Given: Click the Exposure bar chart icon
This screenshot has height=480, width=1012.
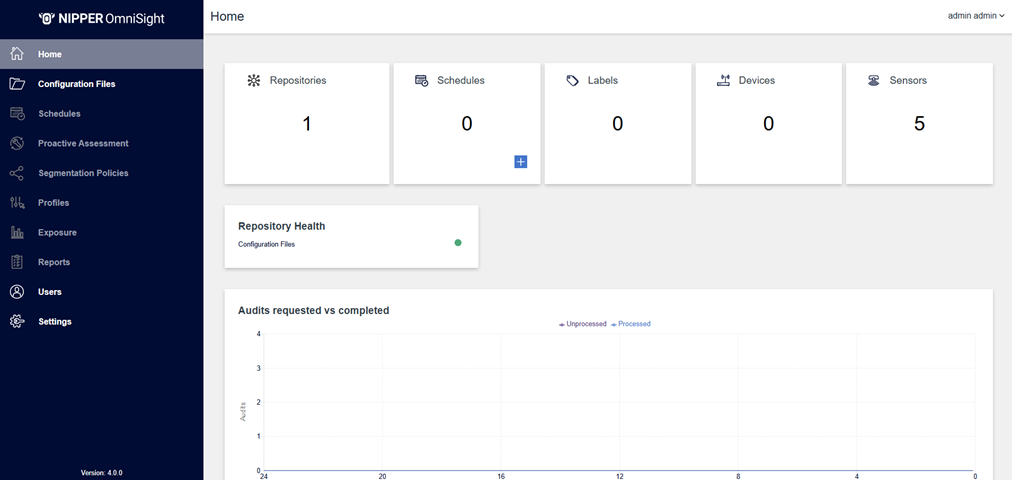Looking at the screenshot, I should [17, 233].
